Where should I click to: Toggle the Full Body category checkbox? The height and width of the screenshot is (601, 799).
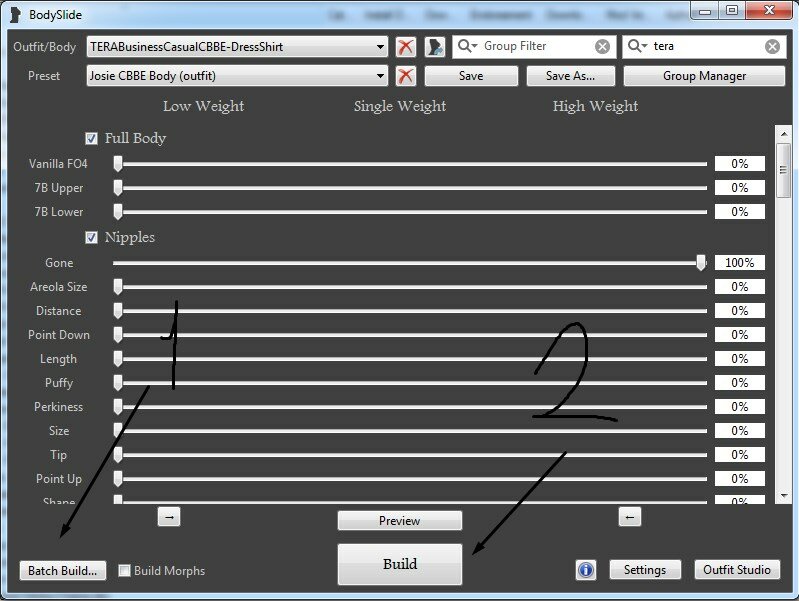coord(91,139)
